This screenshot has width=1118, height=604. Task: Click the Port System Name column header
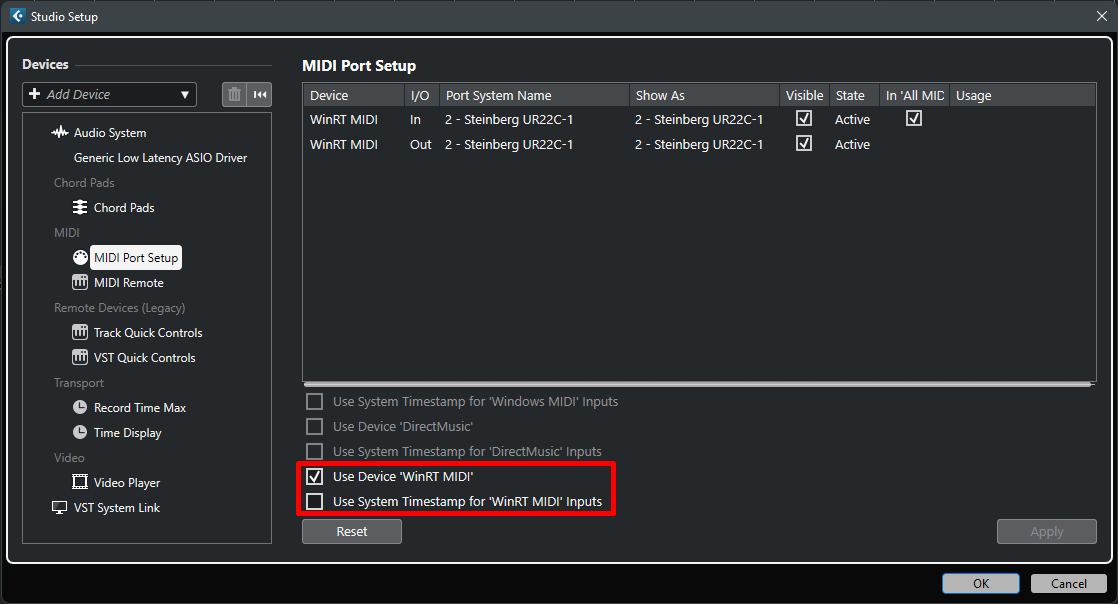point(499,96)
